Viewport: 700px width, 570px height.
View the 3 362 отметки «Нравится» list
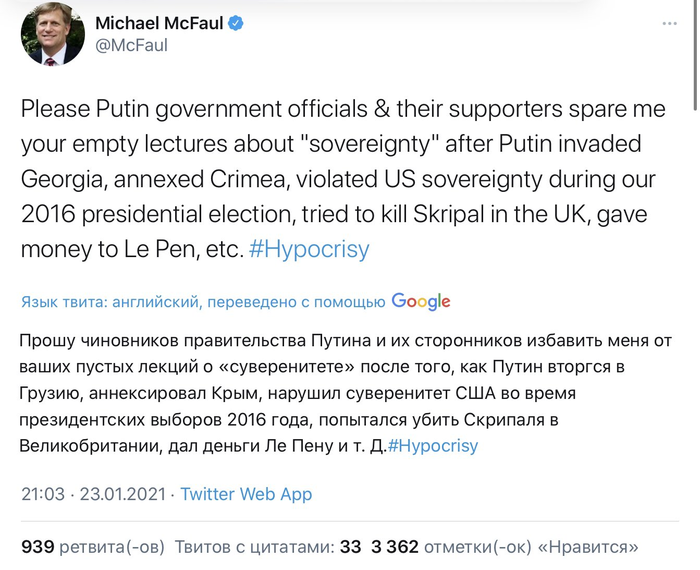504,547
